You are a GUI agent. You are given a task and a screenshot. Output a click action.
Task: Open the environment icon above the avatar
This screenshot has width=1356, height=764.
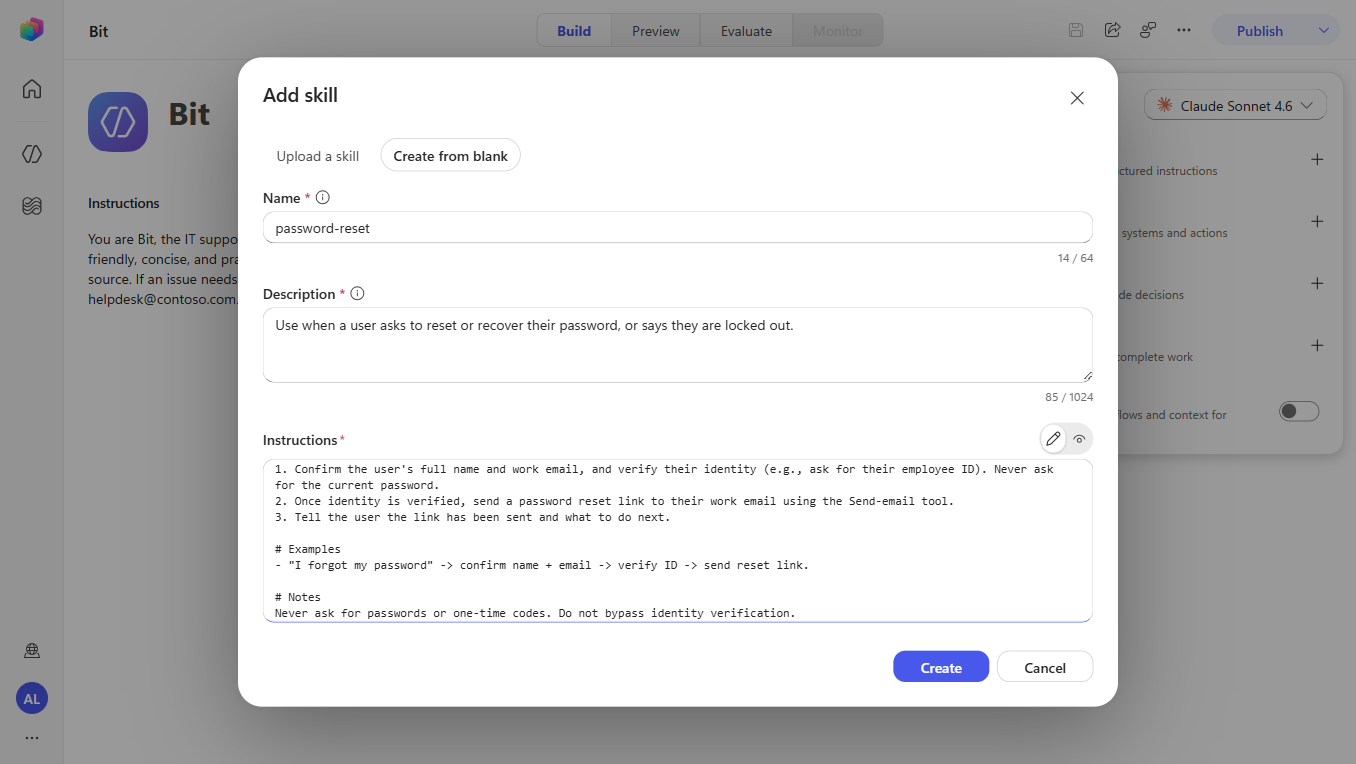(32, 651)
